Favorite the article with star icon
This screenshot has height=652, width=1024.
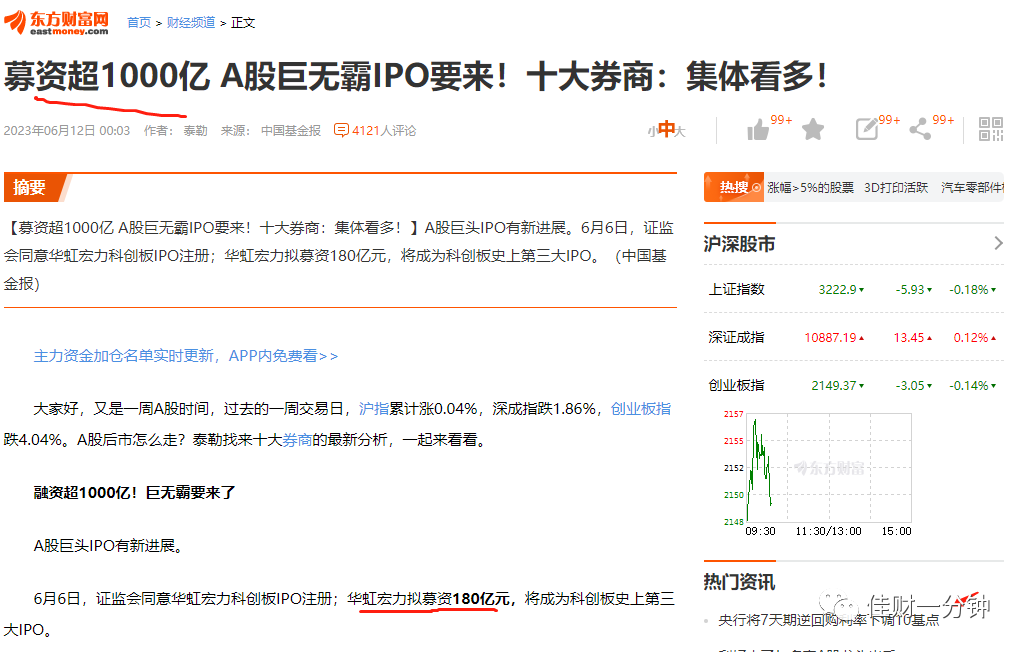pos(812,129)
